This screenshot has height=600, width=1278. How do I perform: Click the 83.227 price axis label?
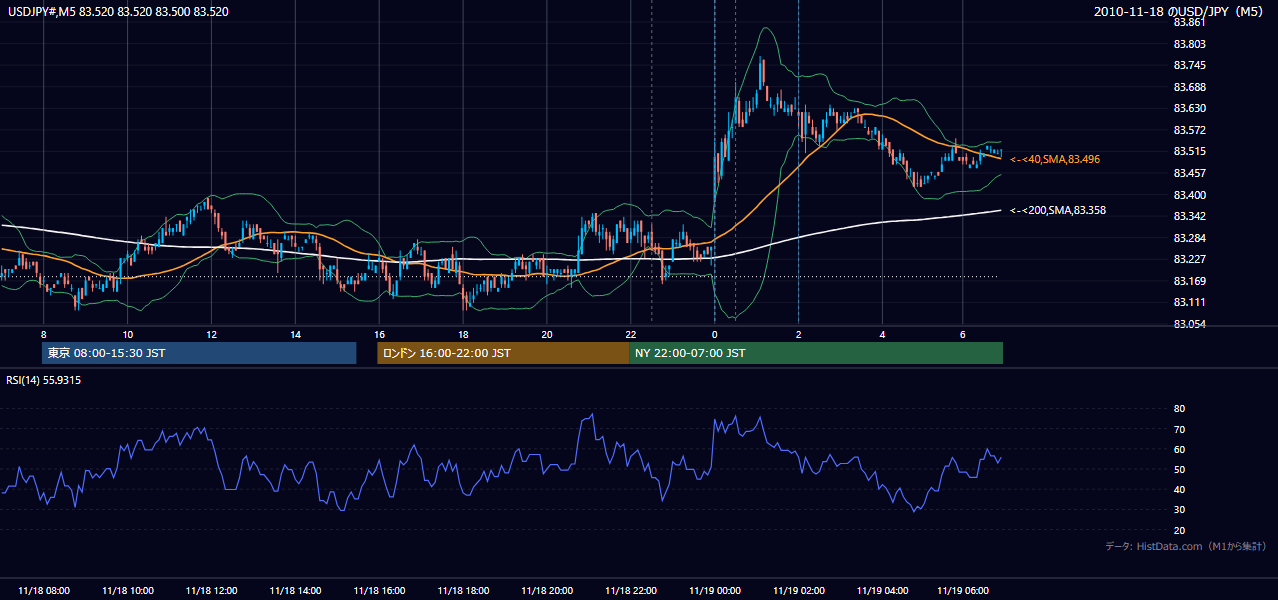[x=1190, y=259]
